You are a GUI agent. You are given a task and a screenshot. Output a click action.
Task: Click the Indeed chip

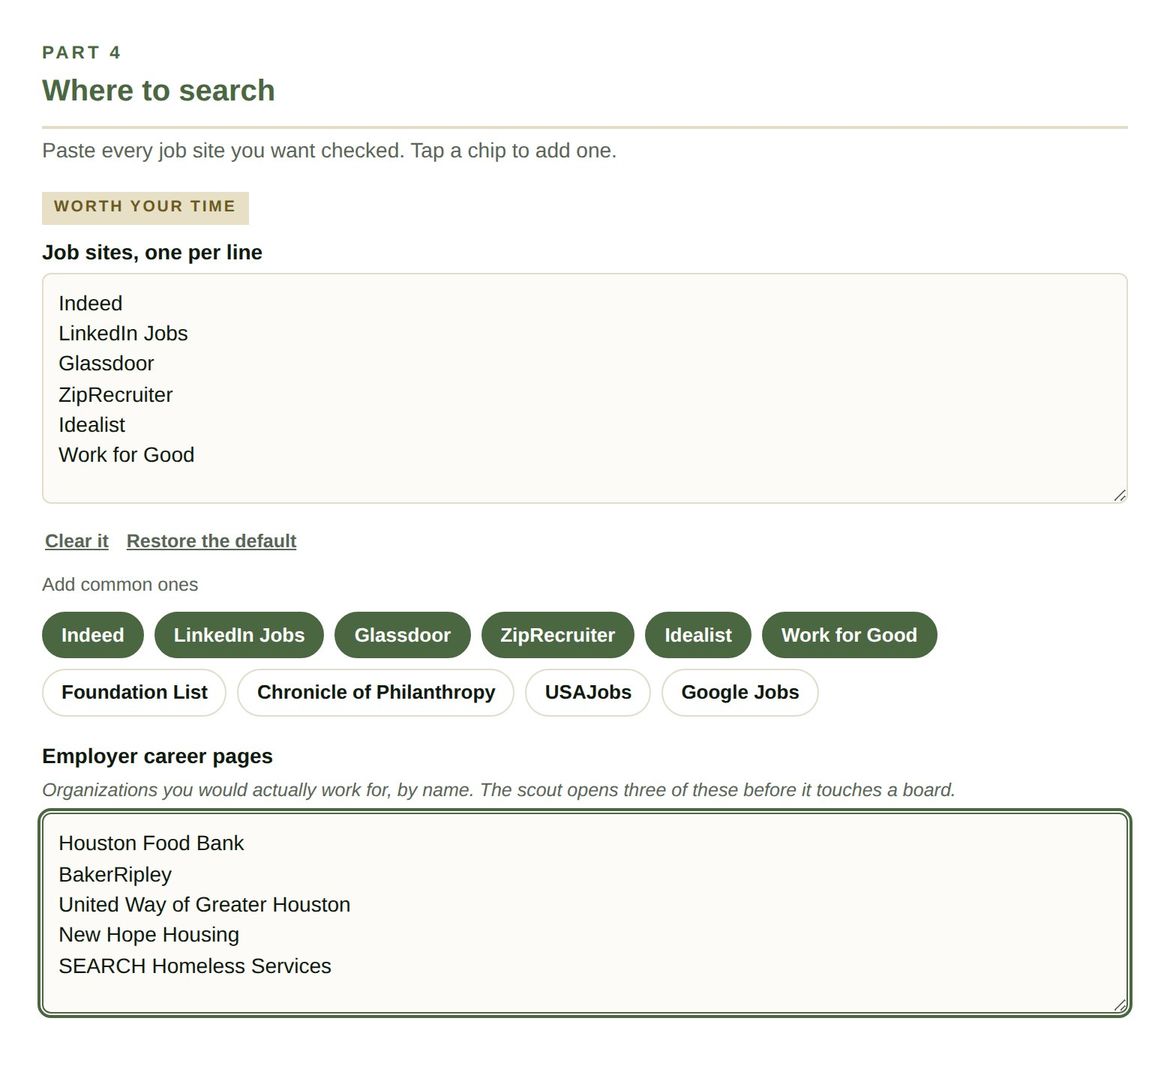coord(93,635)
